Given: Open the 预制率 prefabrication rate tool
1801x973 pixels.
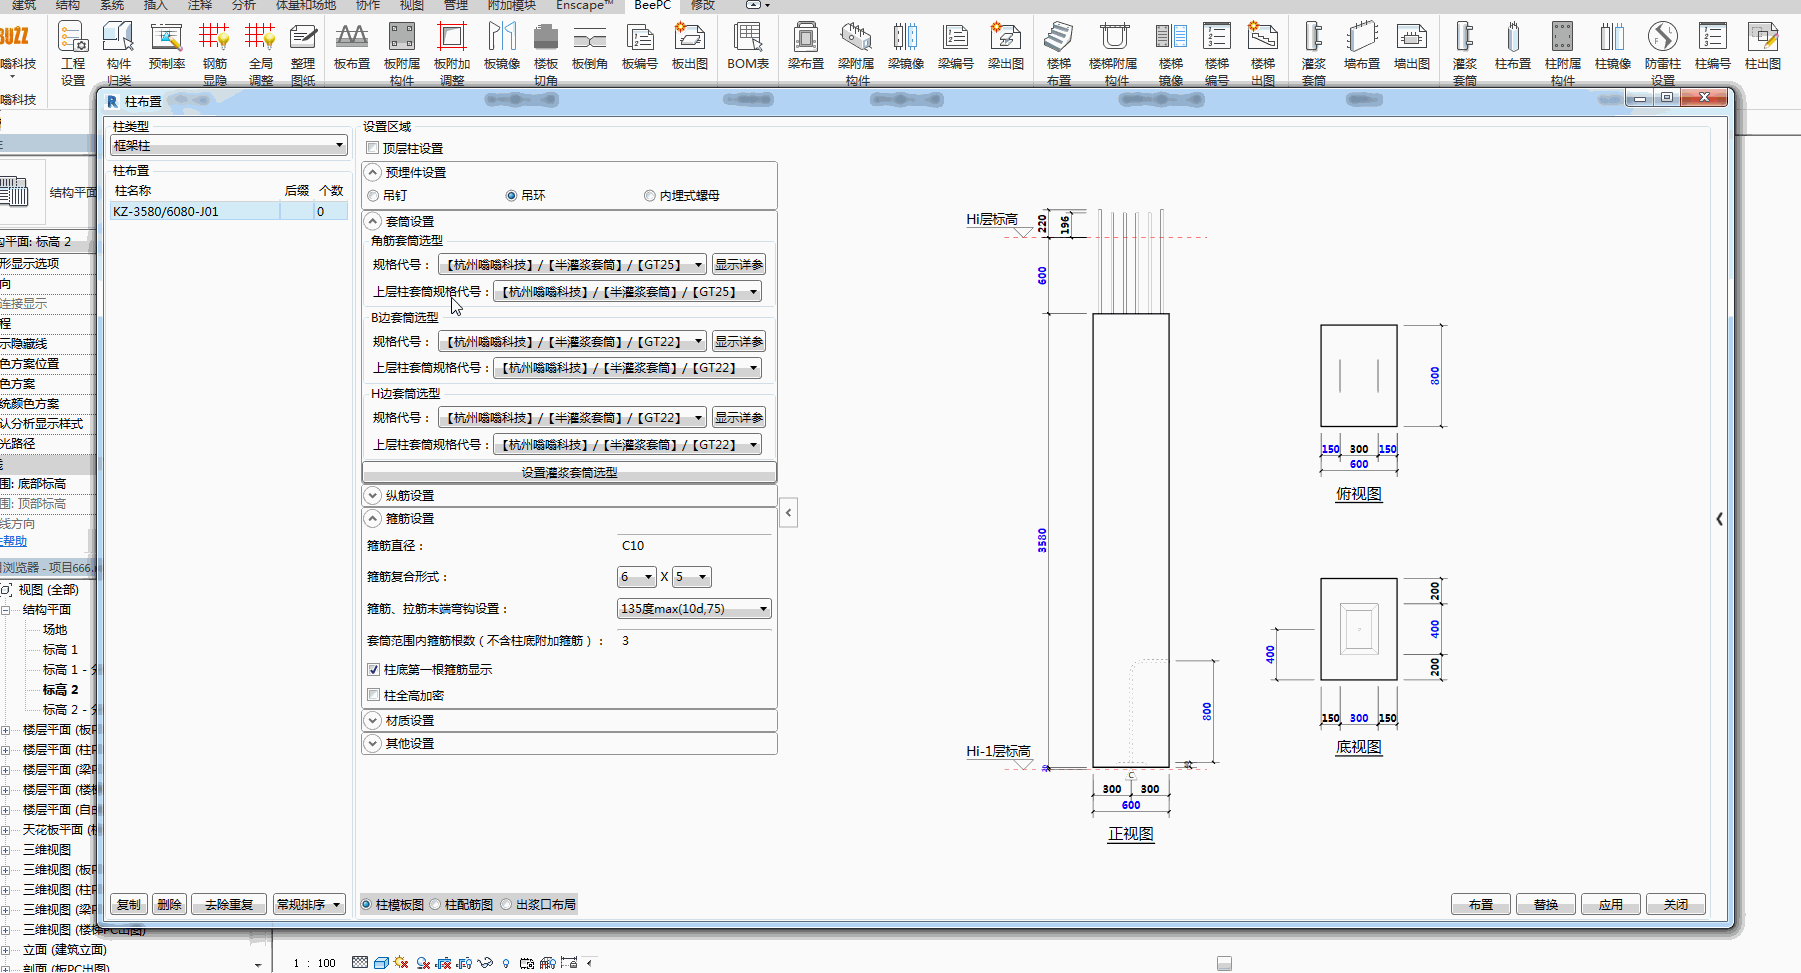Looking at the screenshot, I should (x=166, y=46).
